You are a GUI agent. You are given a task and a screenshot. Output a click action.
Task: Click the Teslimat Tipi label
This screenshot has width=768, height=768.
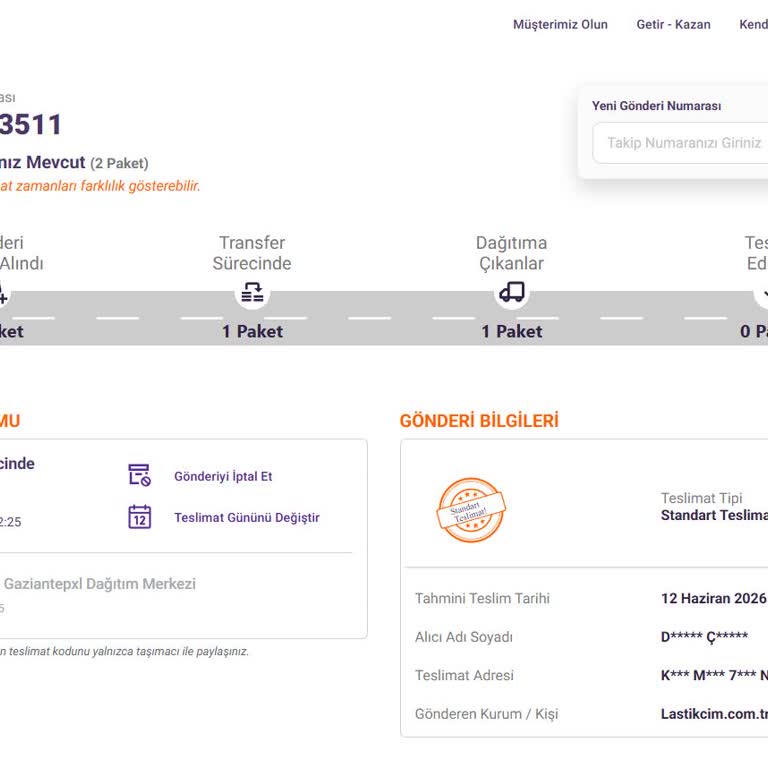(x=701, y=498)
